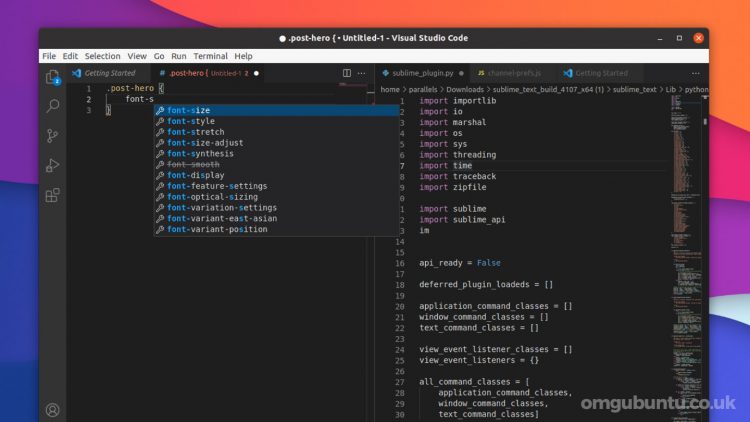Select font-optical-sizing suggestion
Screen dimensions: 750x422
pyautogui.click(x=276, y=197)
